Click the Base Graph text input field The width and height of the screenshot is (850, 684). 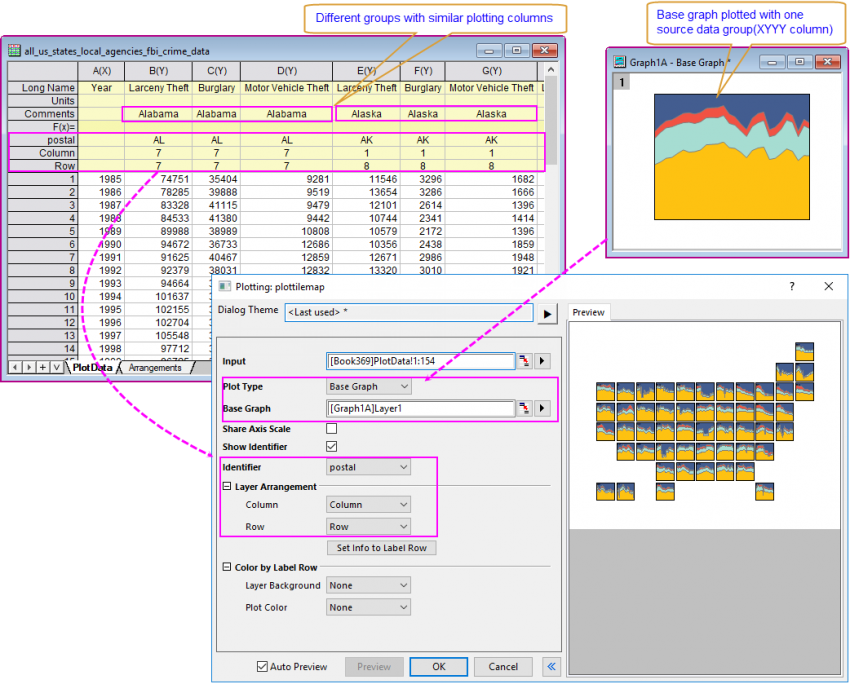point(420,408)
